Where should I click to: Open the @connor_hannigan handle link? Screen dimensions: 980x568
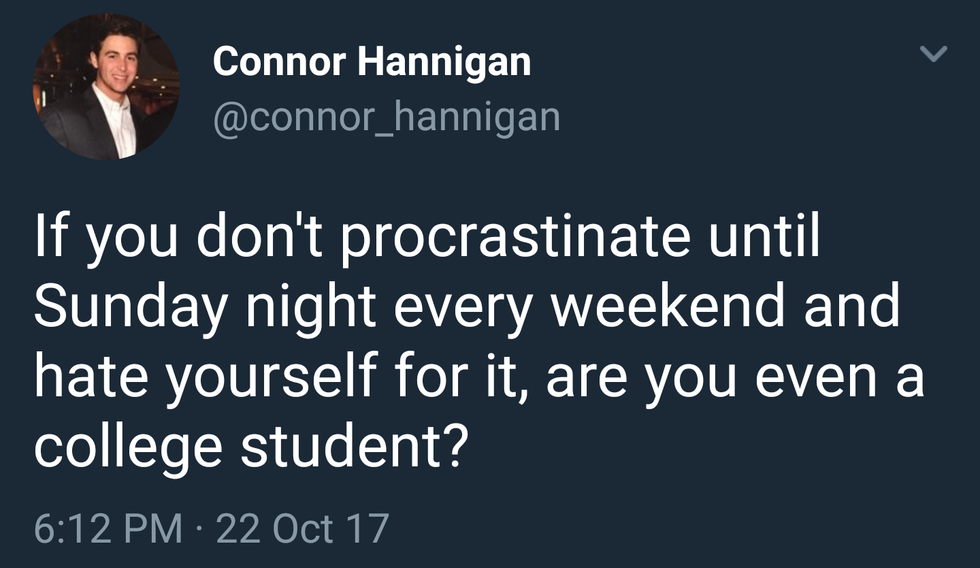pyautogui.click(x=386, y=118)
